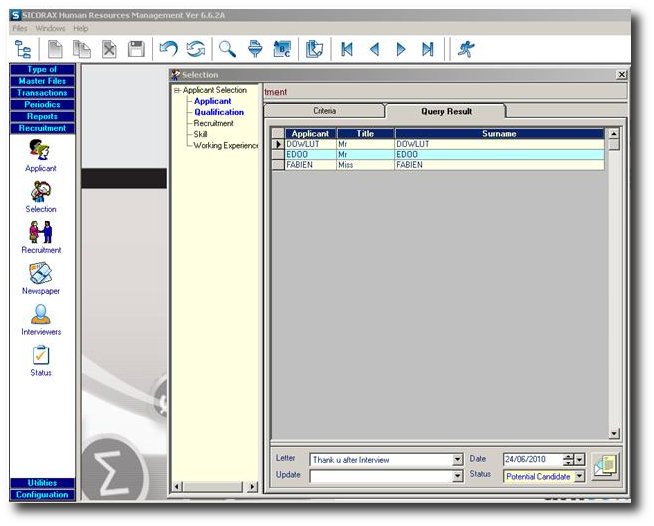Switch to the Criteria tab

pyautogui.click(x=324, y=112)
